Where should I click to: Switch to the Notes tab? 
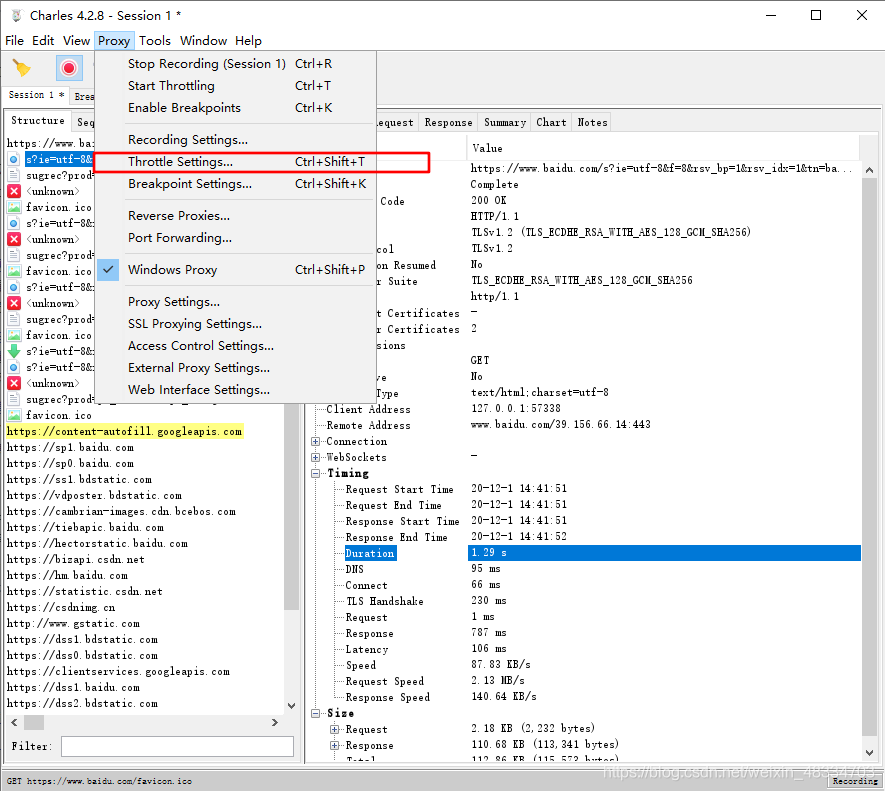[x=592, y=123]
